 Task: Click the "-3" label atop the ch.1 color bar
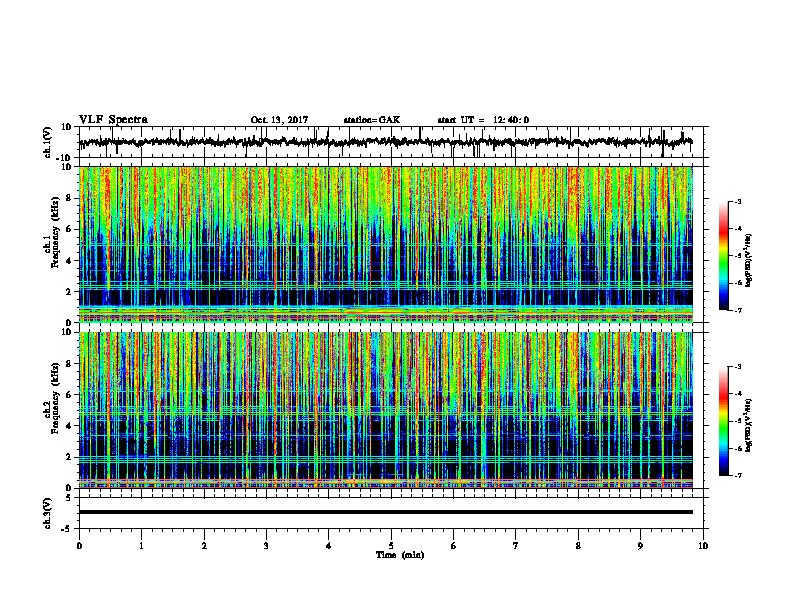coord(737,202)
